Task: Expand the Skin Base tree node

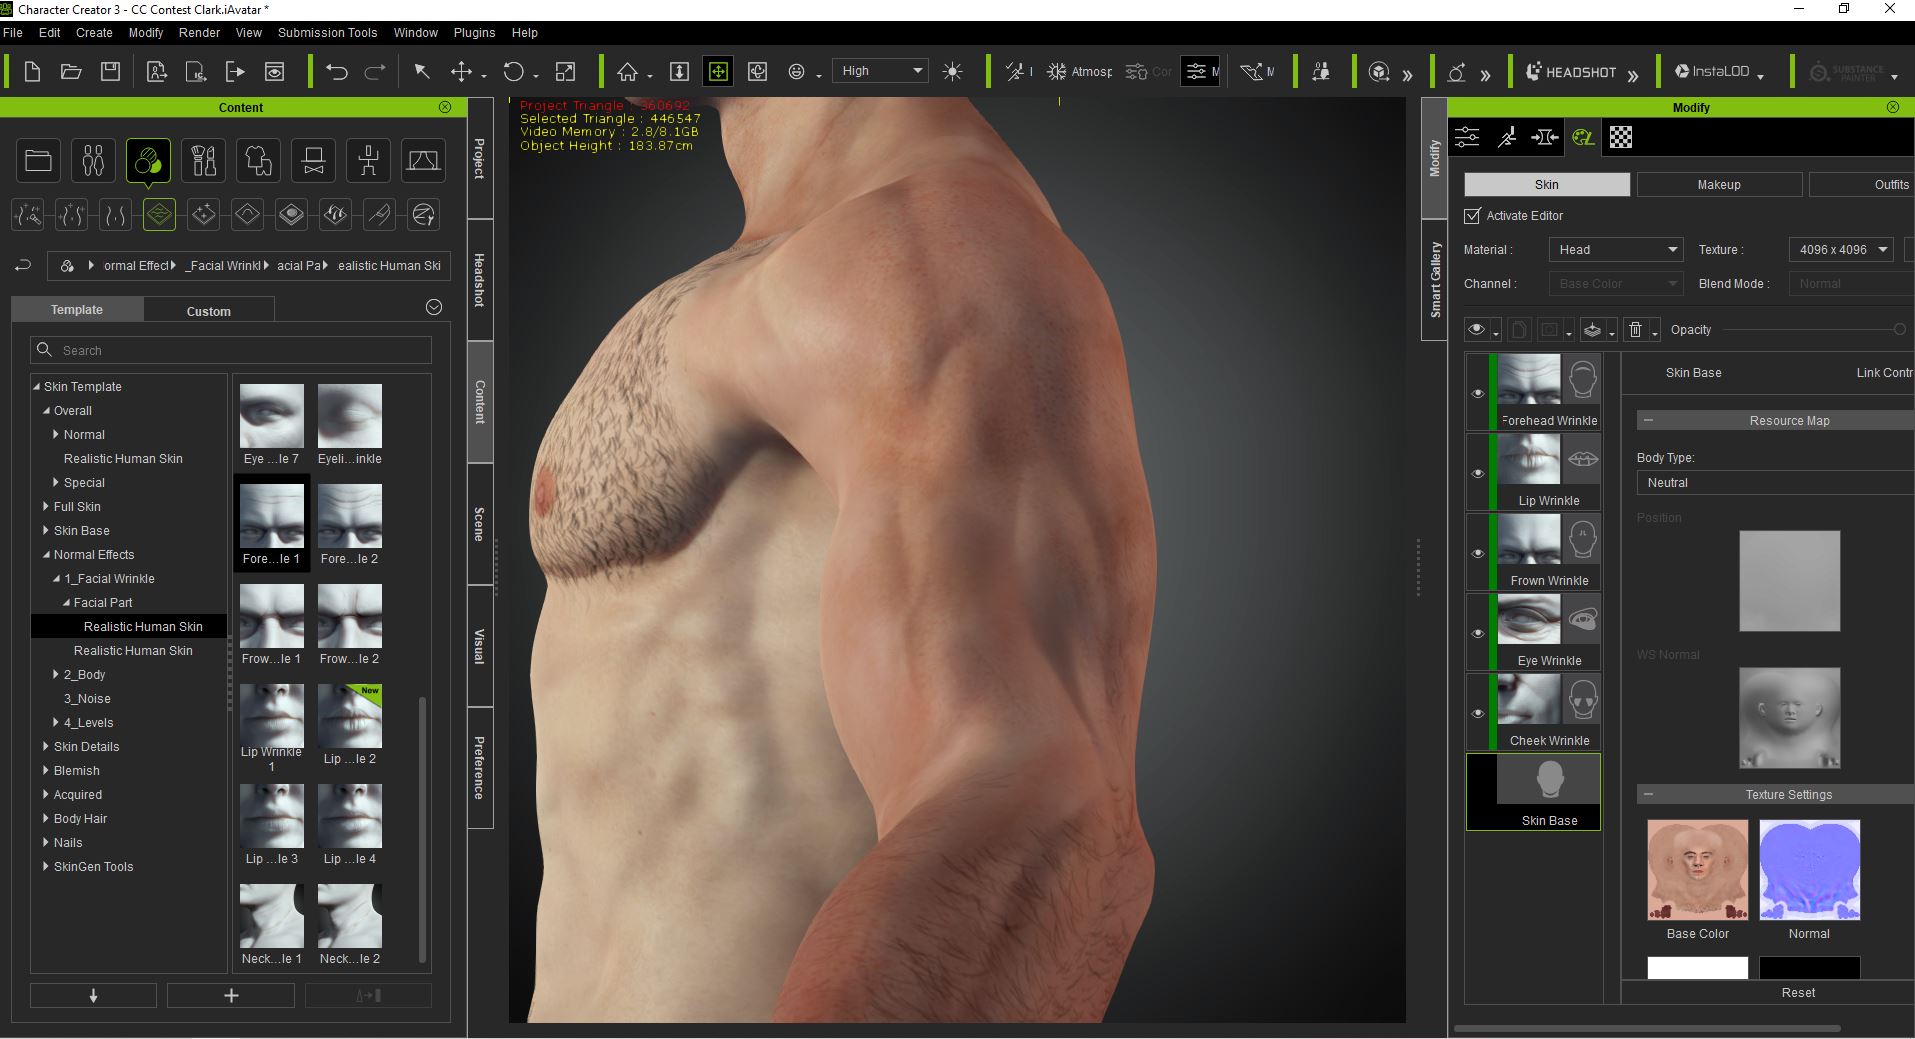Action: 46,530
